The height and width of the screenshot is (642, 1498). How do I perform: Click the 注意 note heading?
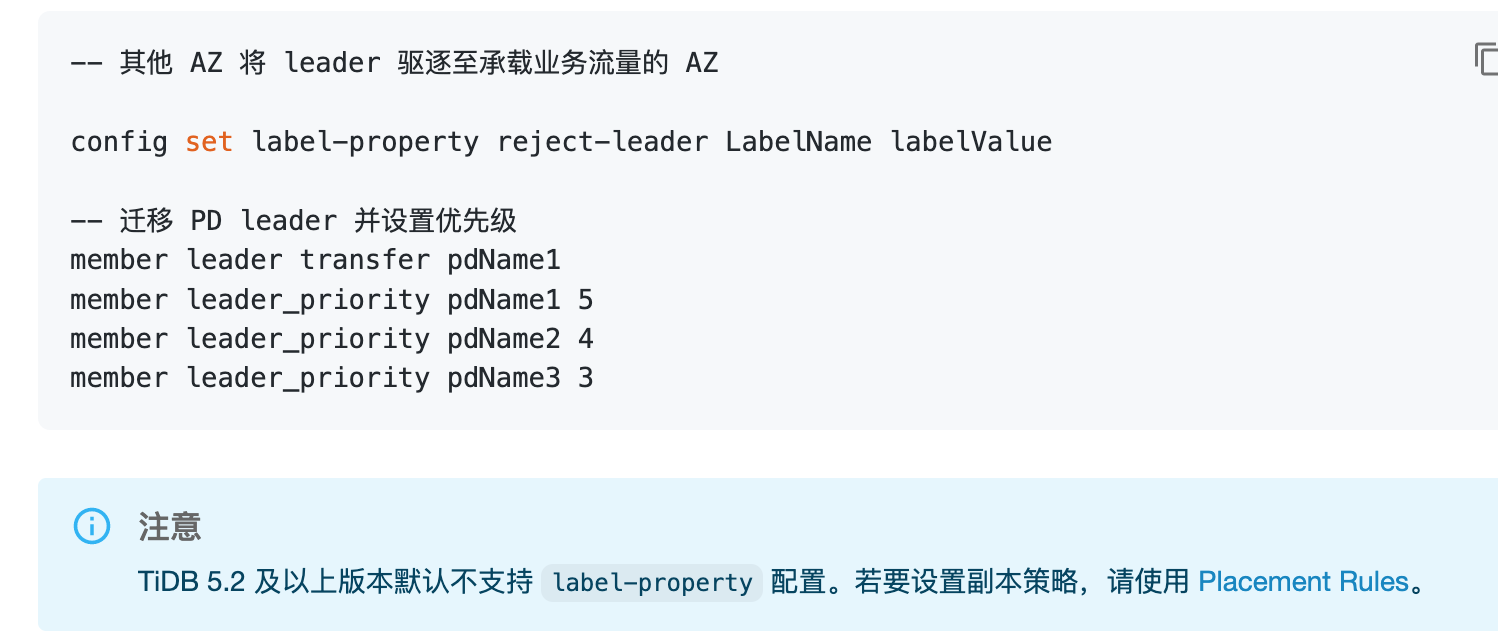click(170, 526)
